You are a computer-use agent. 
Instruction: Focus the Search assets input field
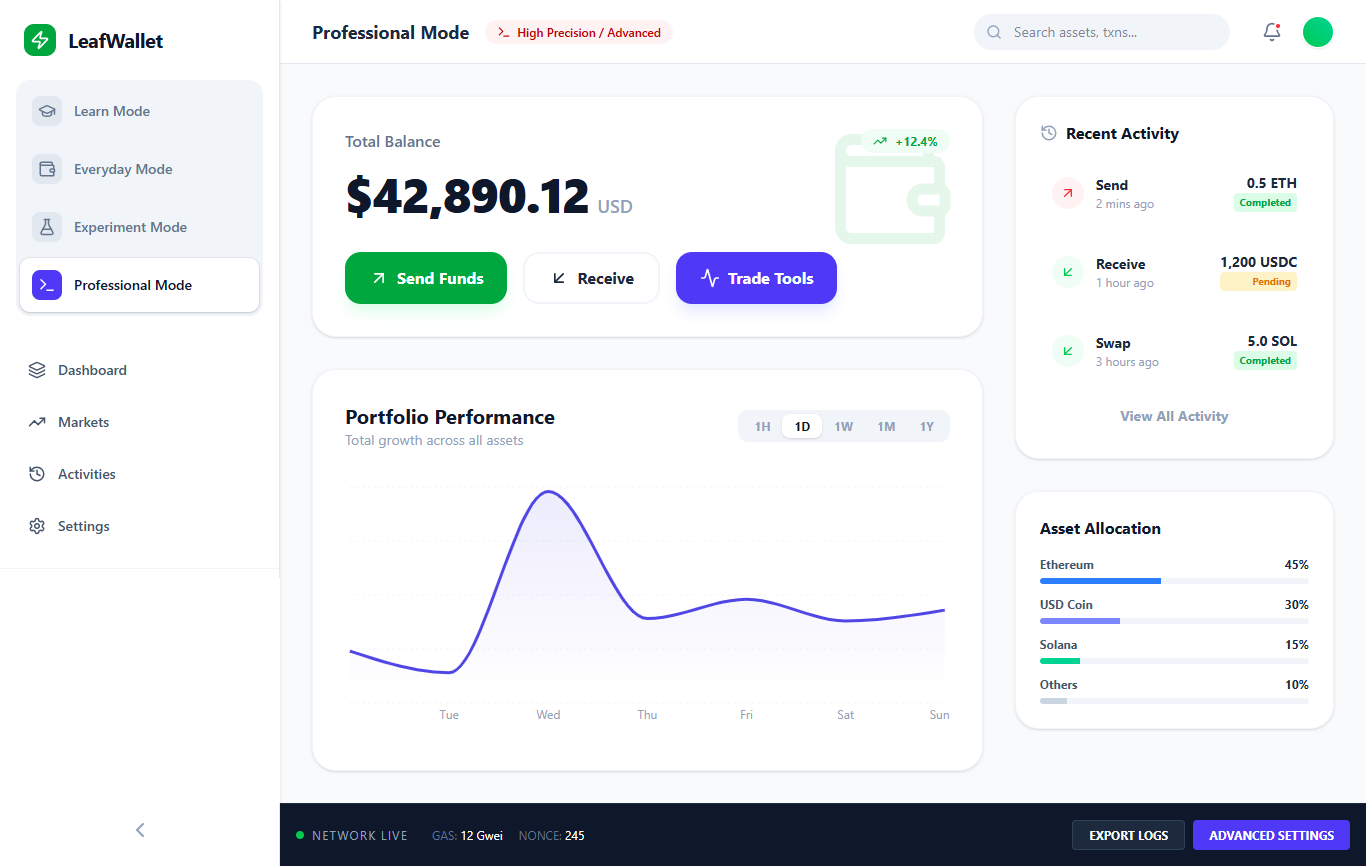pyautogui.click(x=1110, y=32)
